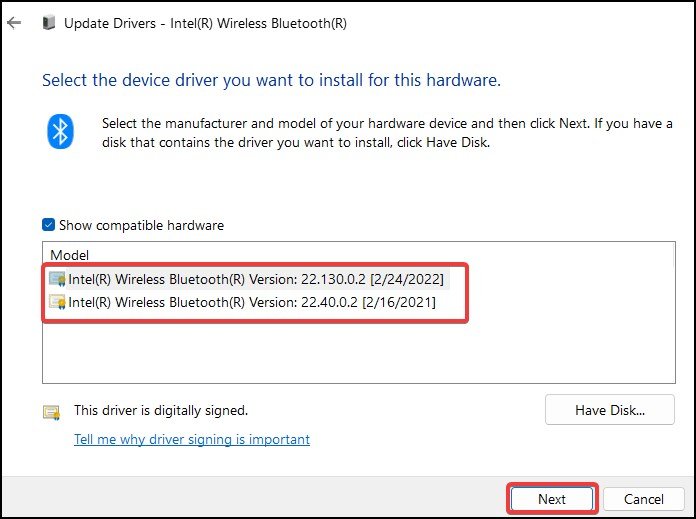Click the Model column header
This screenshot has height=519, width=696.
pos(69,255)
